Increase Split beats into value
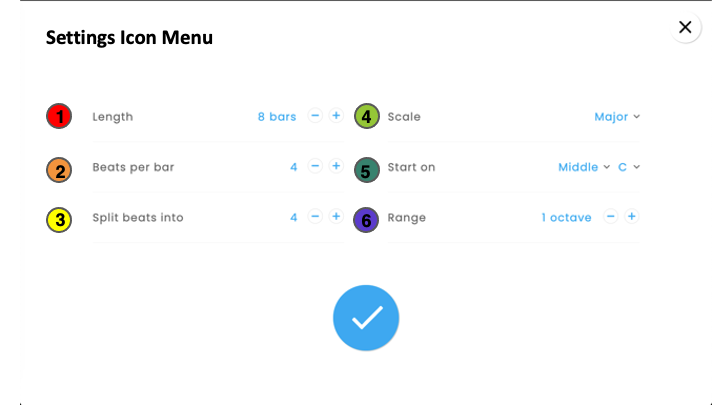 pyautogui.click(x=336, y=216)
